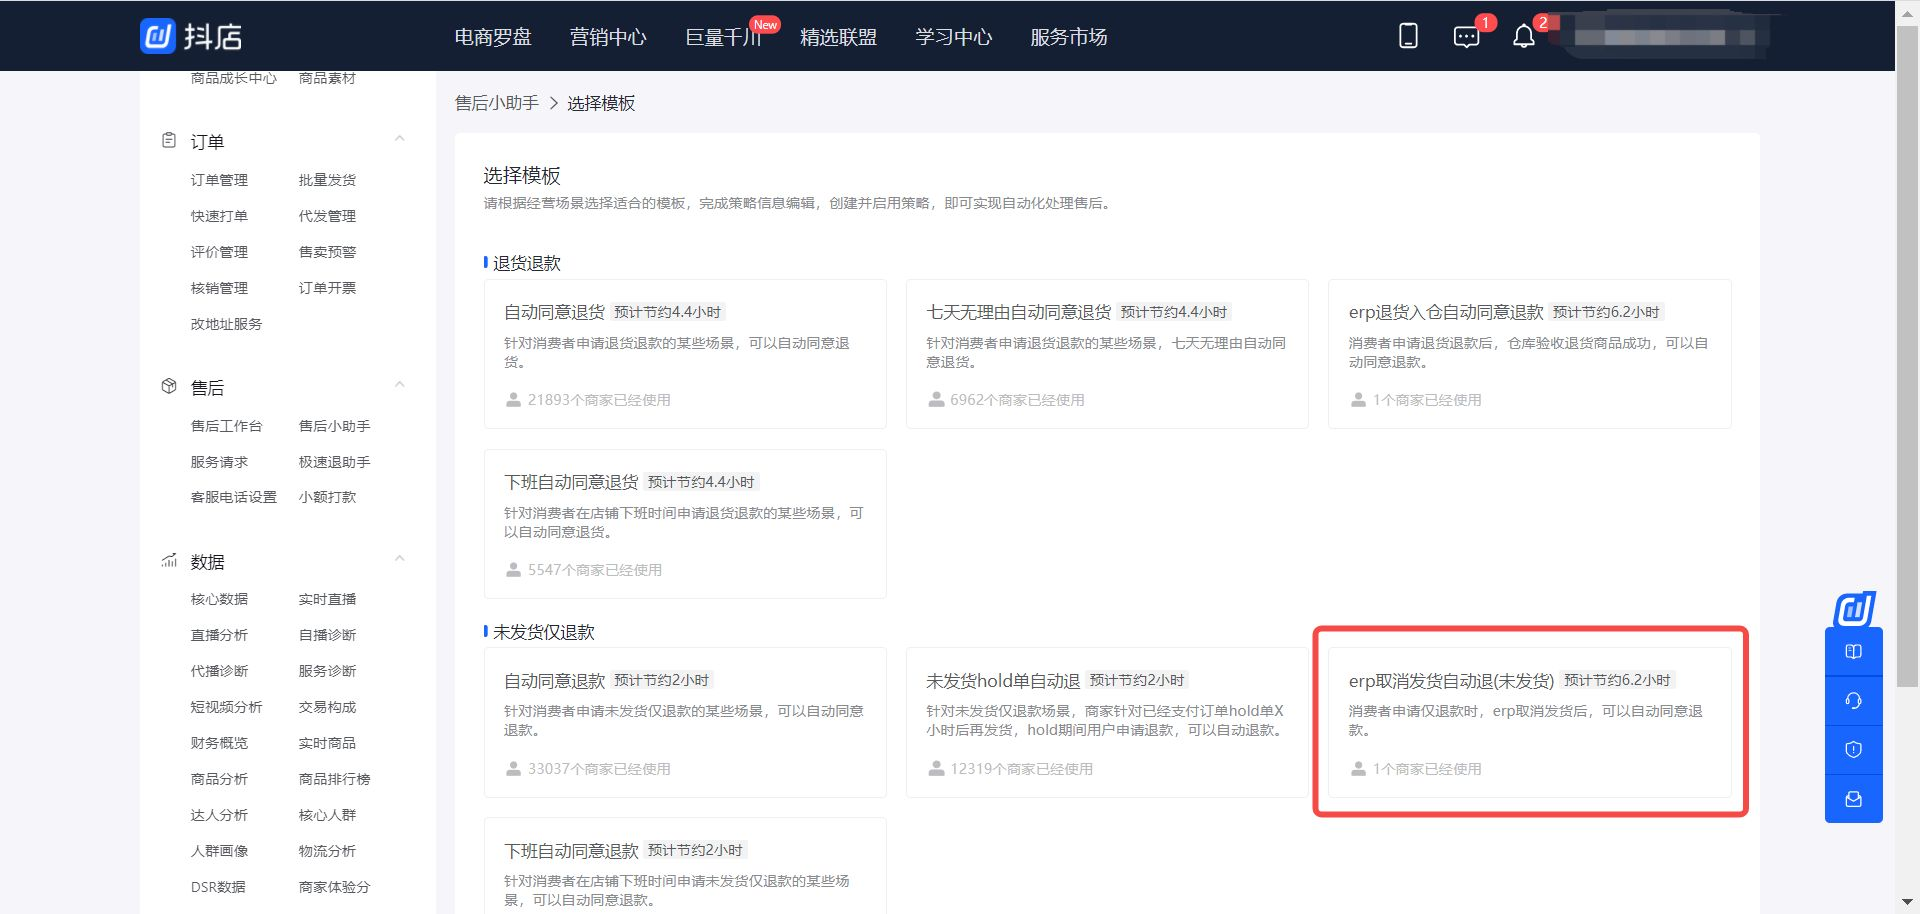Open the notification bell icon
The height and width of the screenshot is (914, 1920).
[x=1523, y=37]
